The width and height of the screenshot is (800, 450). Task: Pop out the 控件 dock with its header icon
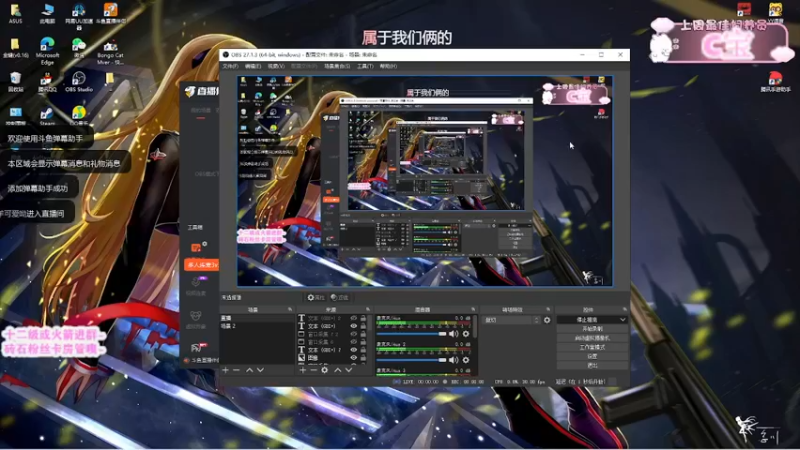coord(624,309)
